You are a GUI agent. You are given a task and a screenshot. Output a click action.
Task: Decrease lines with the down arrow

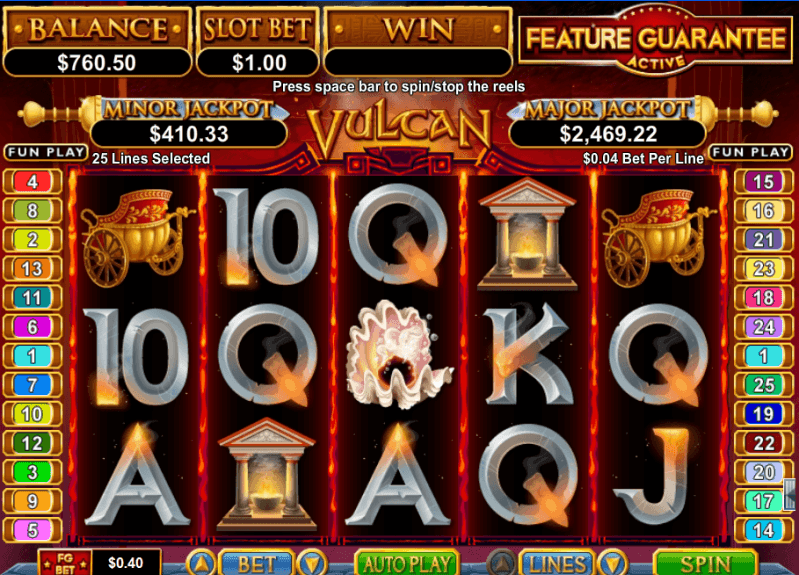coord(612,563)
